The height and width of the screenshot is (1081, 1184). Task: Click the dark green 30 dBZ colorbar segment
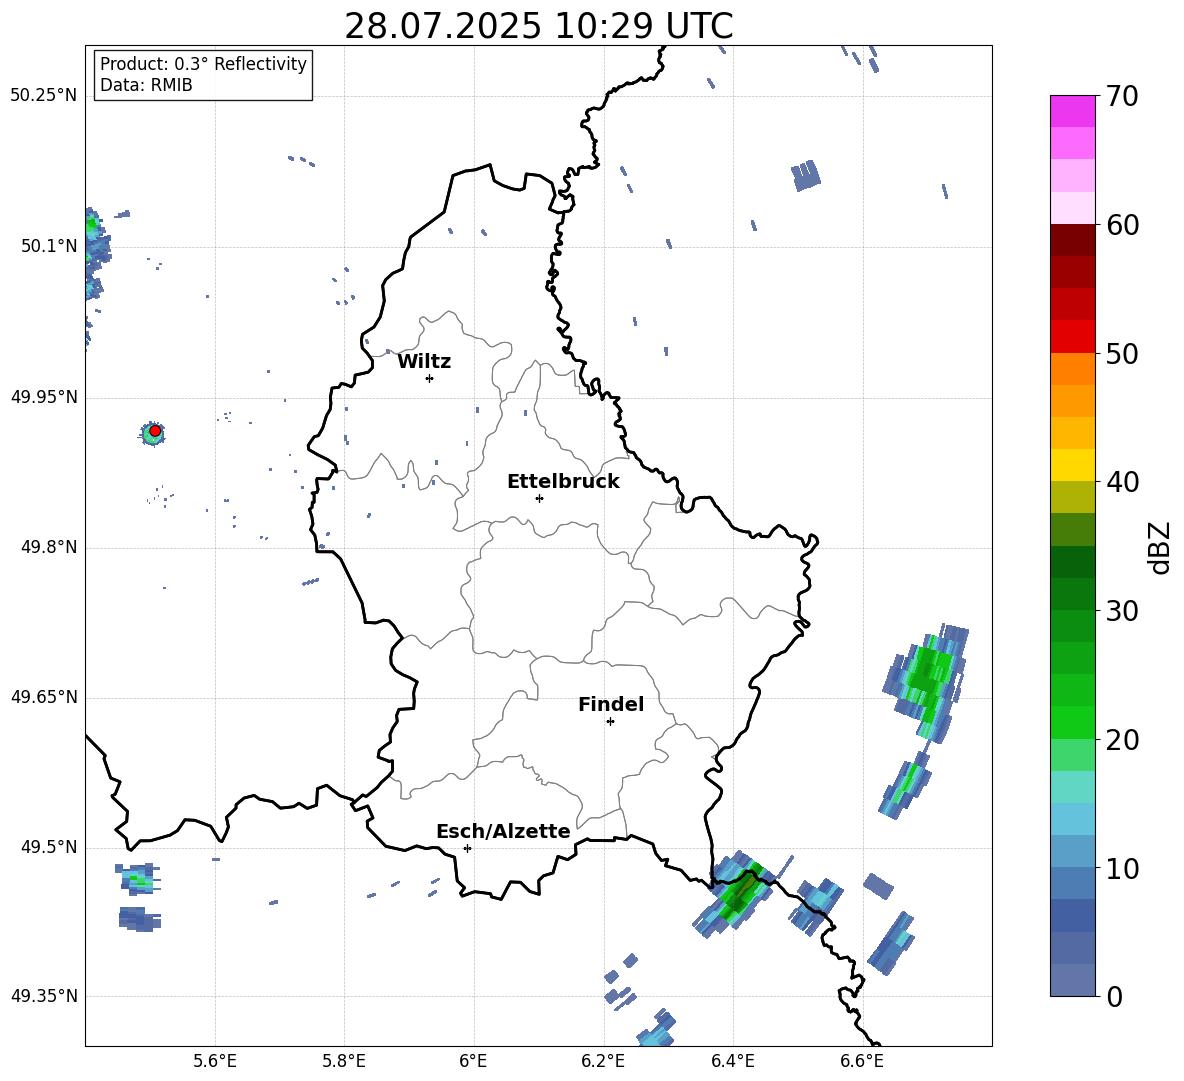pos(1072,594)
